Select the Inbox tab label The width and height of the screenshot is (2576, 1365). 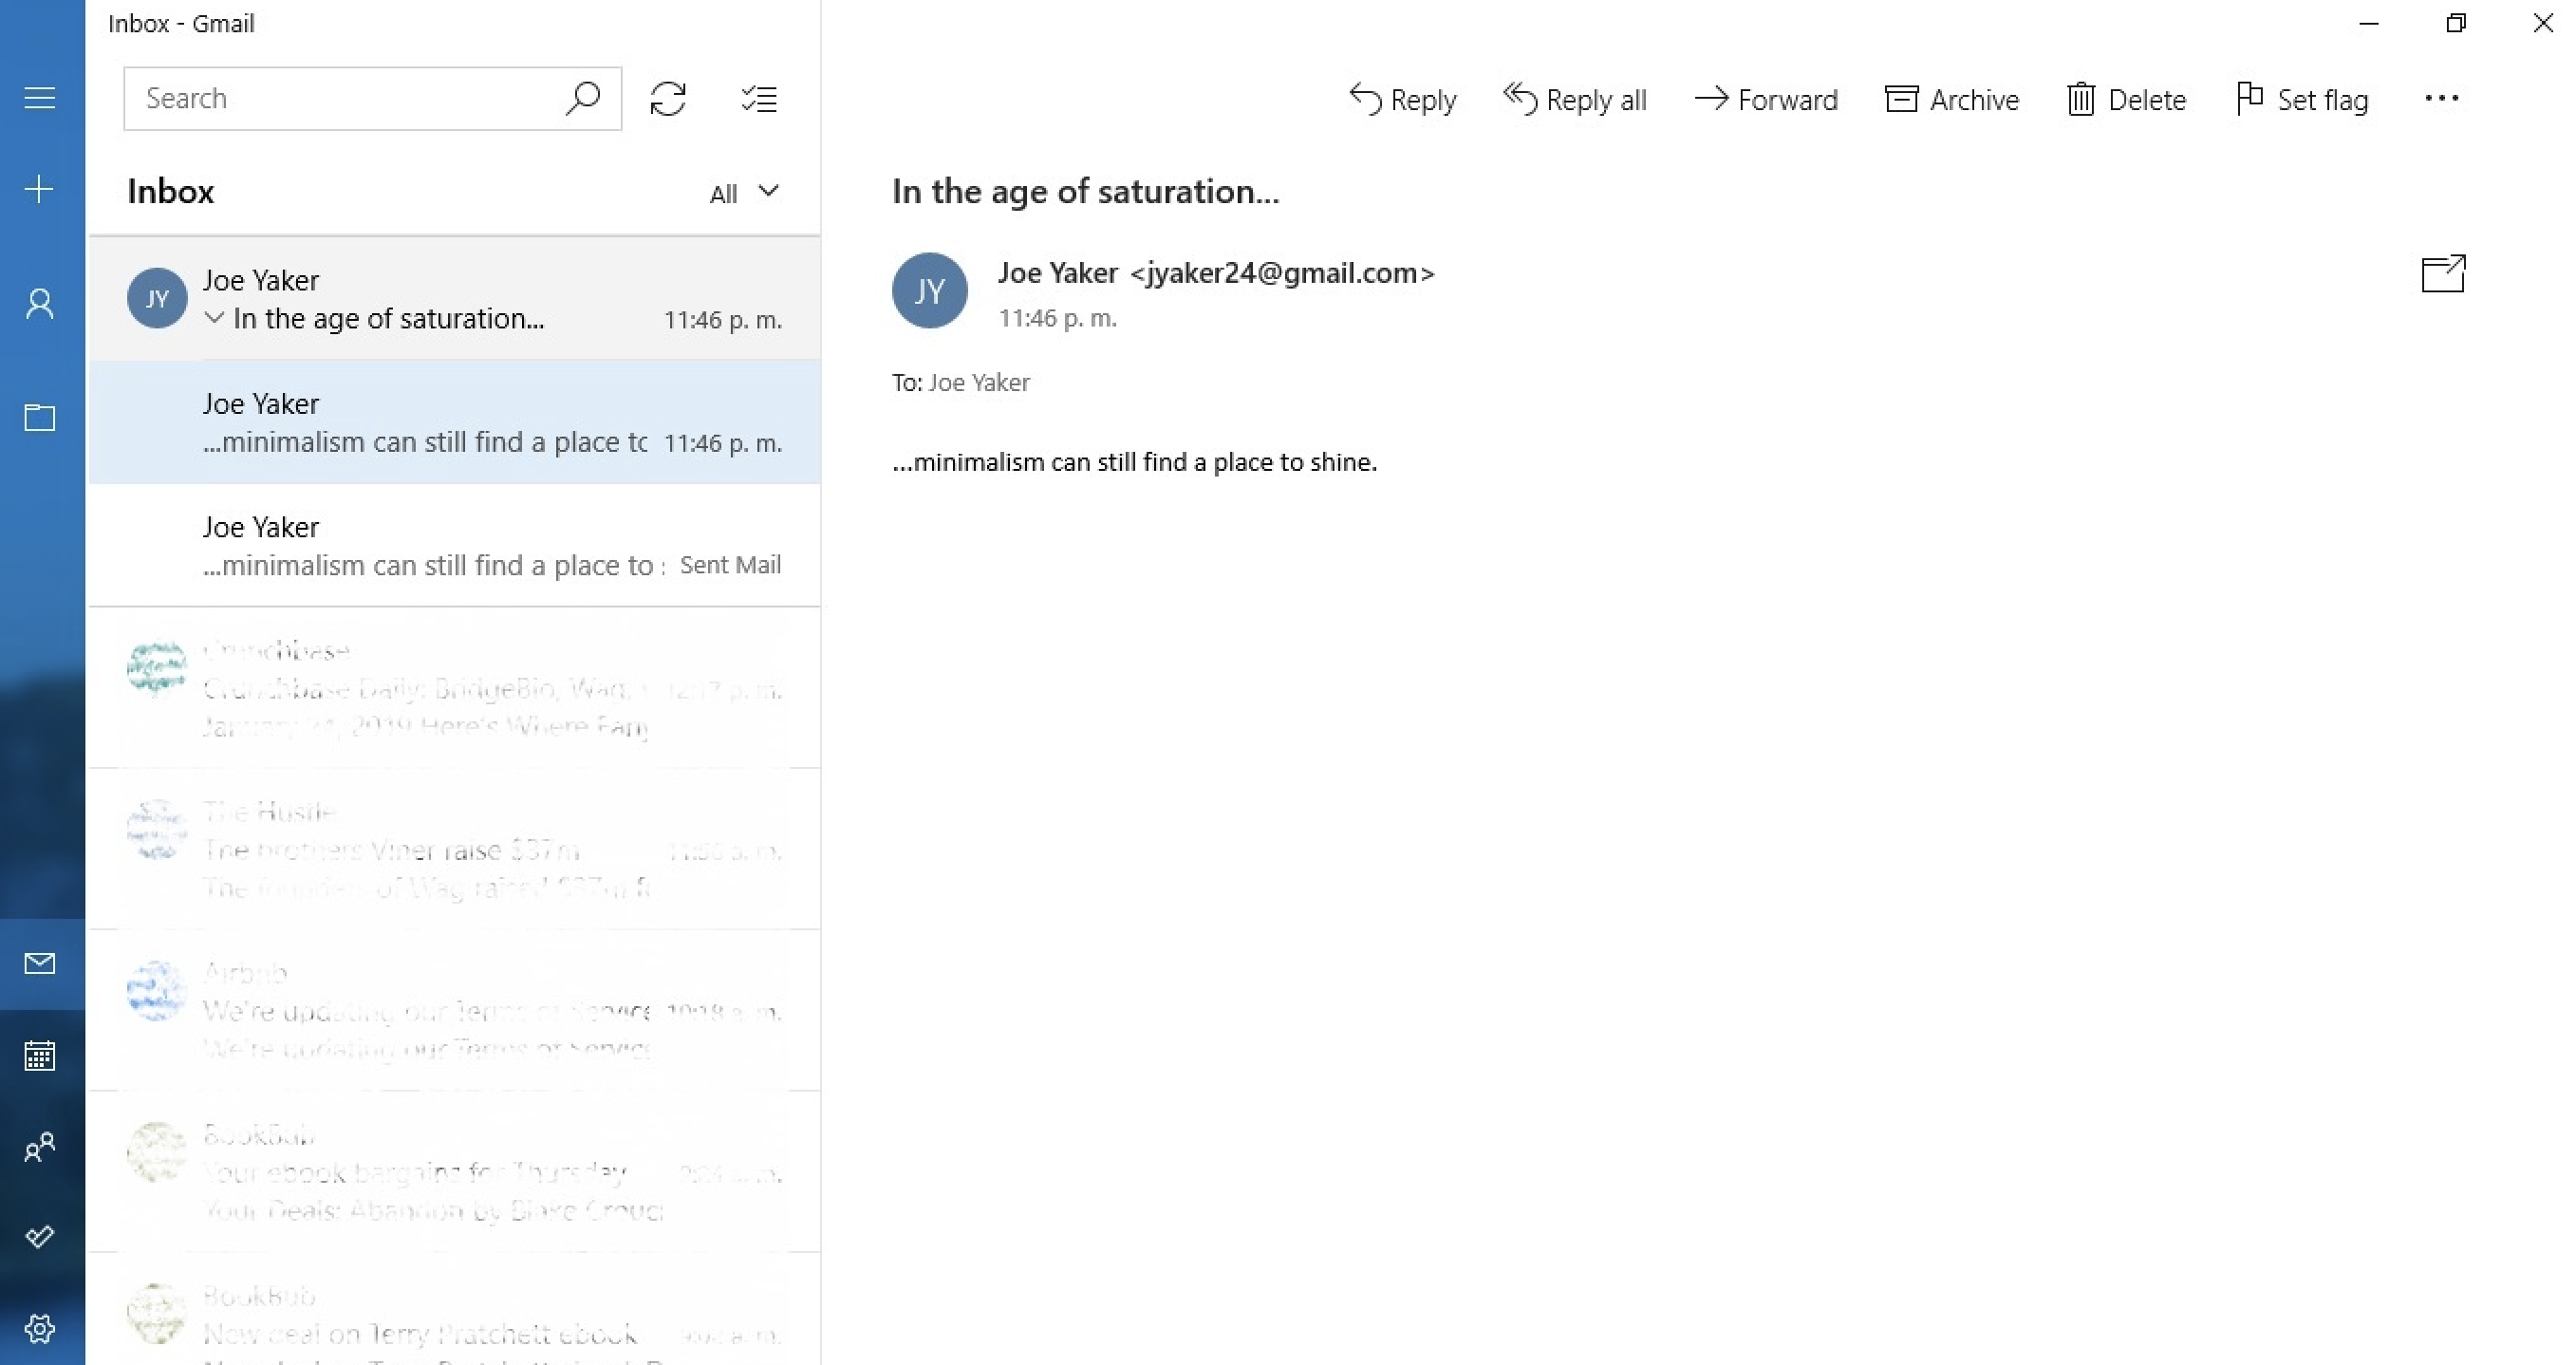click(169, 189)
